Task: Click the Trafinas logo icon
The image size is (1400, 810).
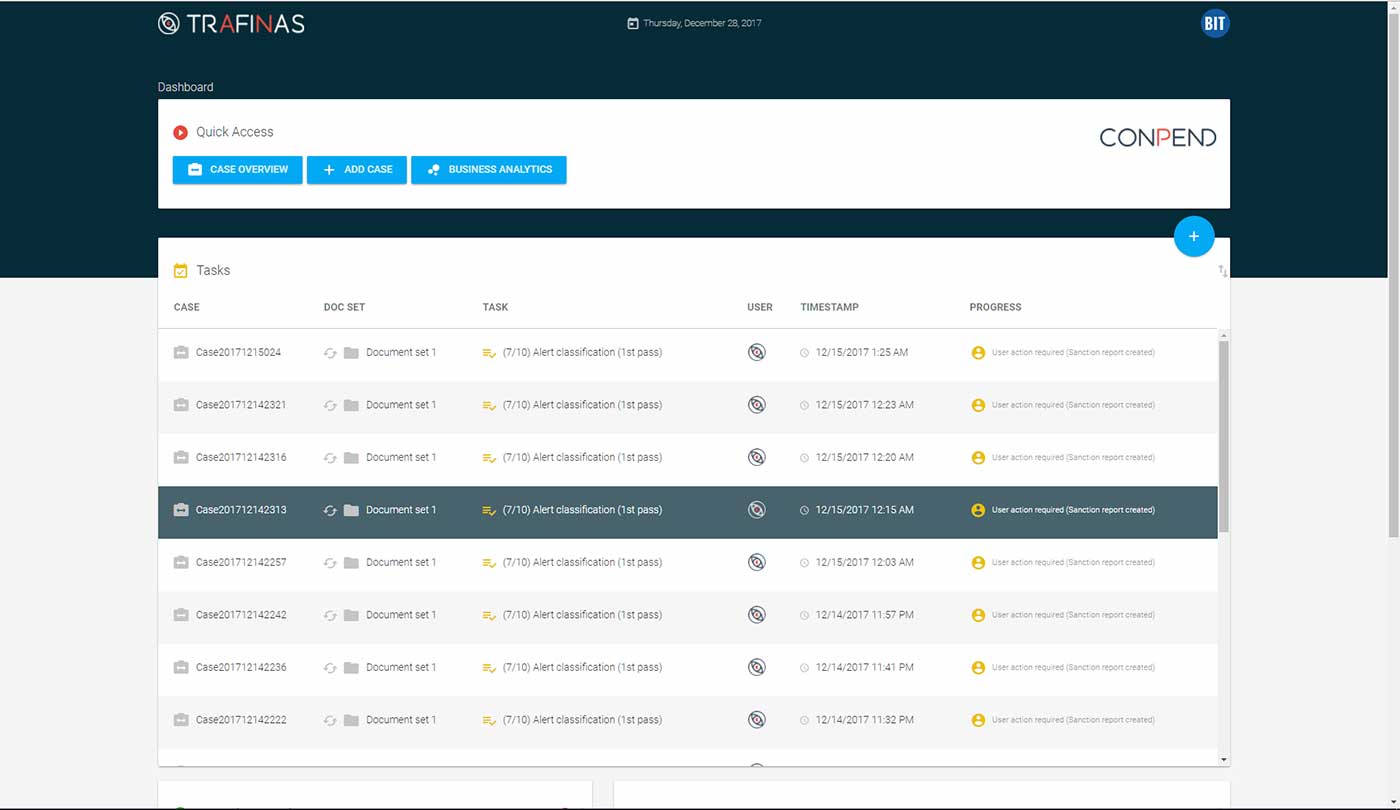Action: tap(169, 23)
